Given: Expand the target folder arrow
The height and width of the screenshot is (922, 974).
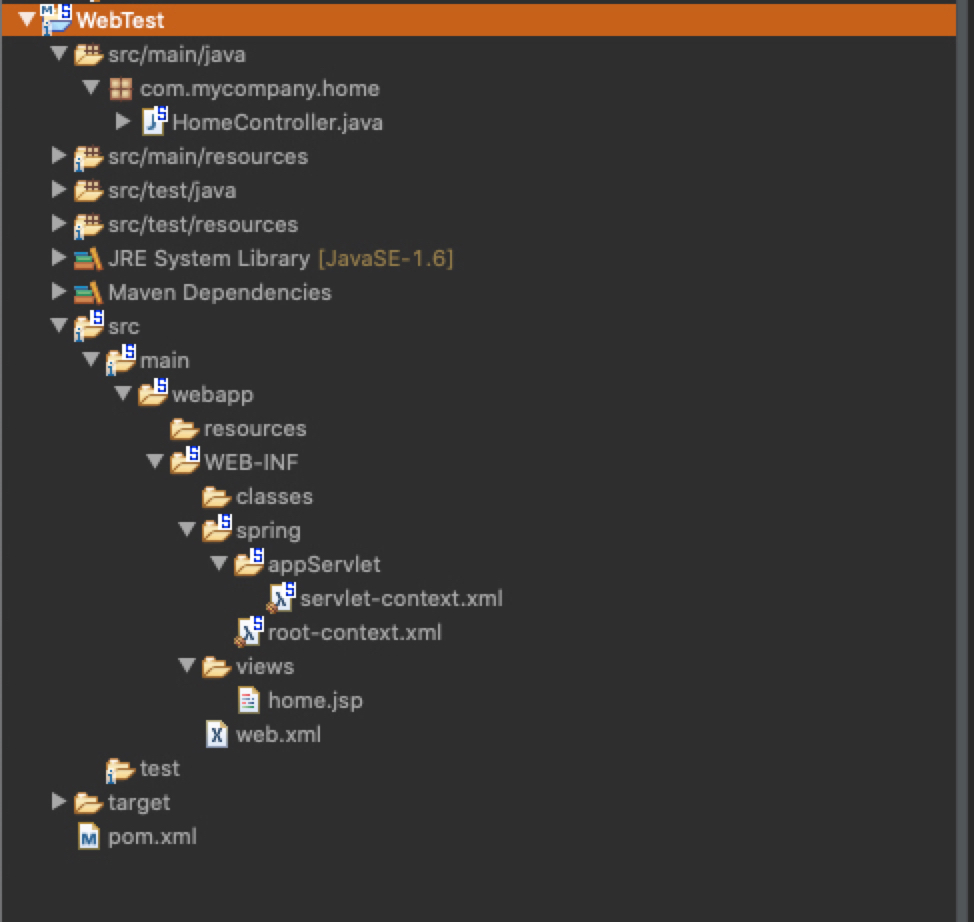Looking at the screenshot, I should pyautogui.click(x=59, y=801).
